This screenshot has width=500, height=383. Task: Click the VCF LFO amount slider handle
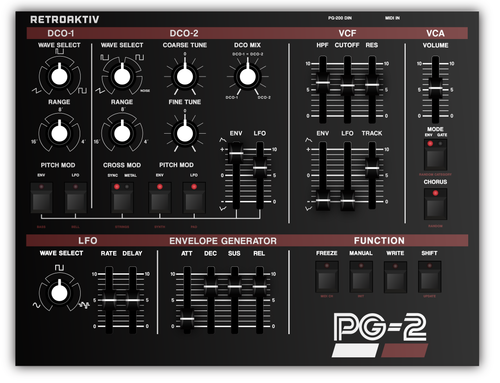(347, 201)
